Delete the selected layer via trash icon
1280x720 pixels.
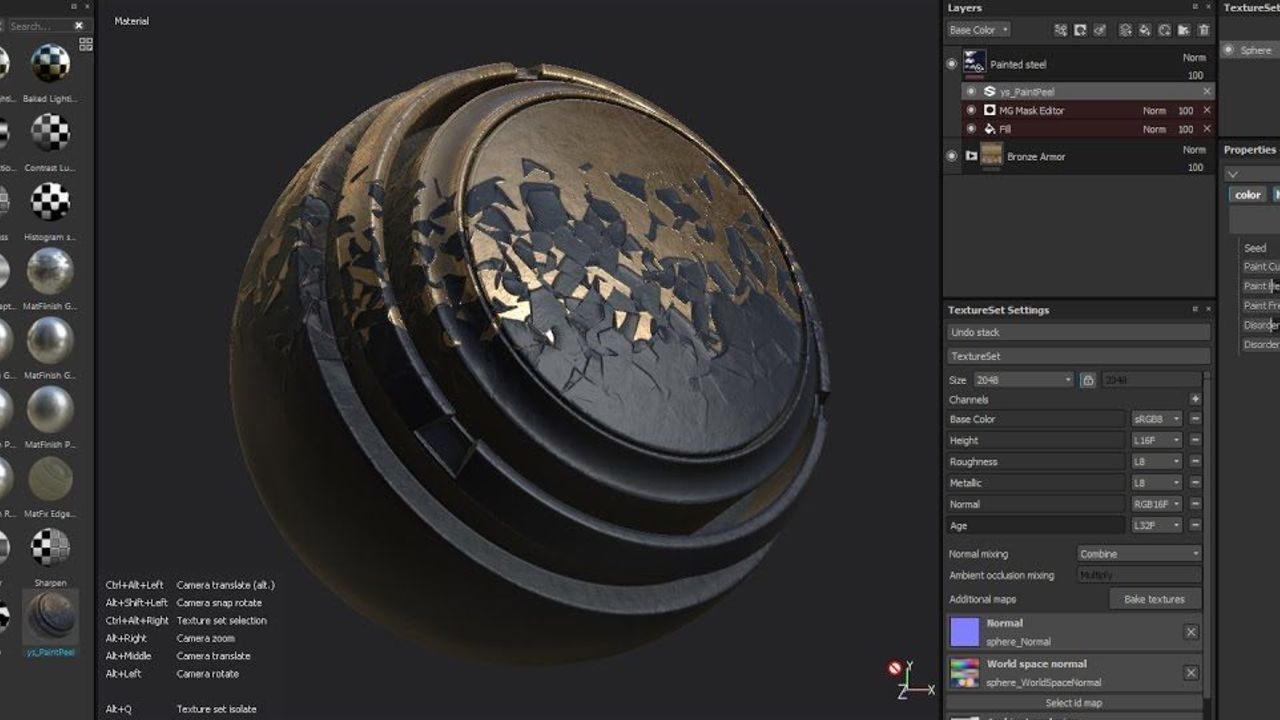tap(1205, 30)
